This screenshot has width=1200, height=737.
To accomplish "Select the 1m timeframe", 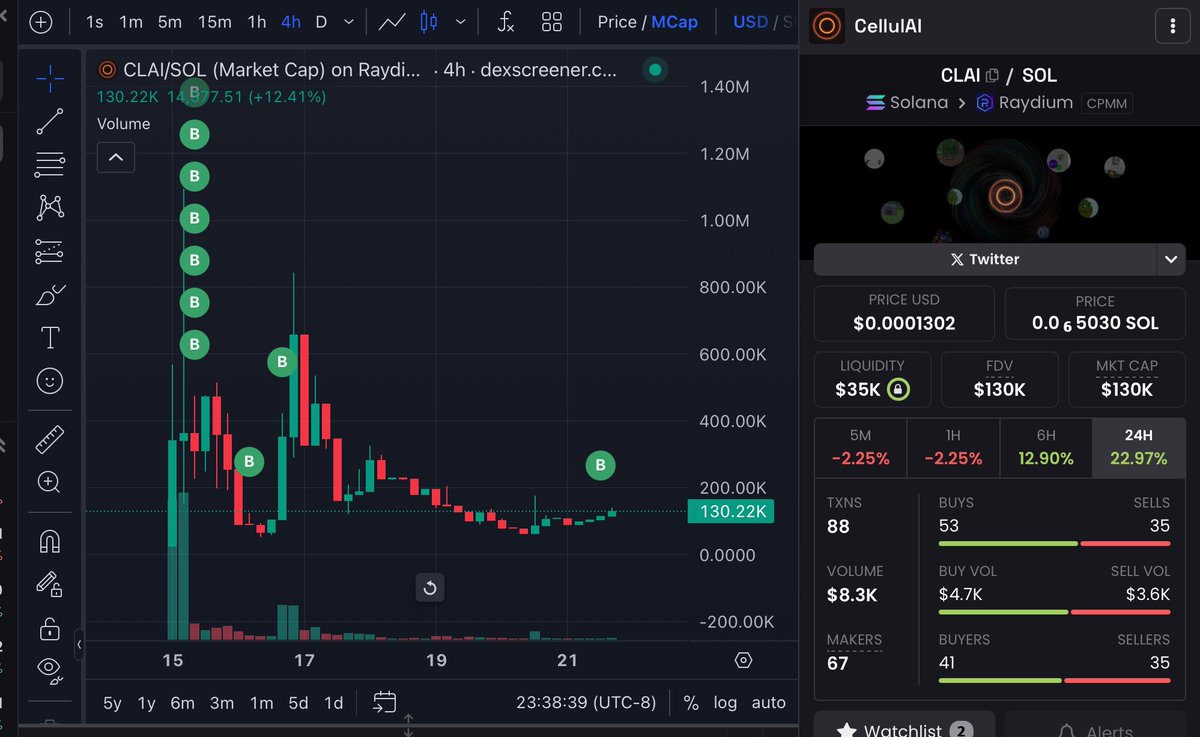I will [130, 21].
